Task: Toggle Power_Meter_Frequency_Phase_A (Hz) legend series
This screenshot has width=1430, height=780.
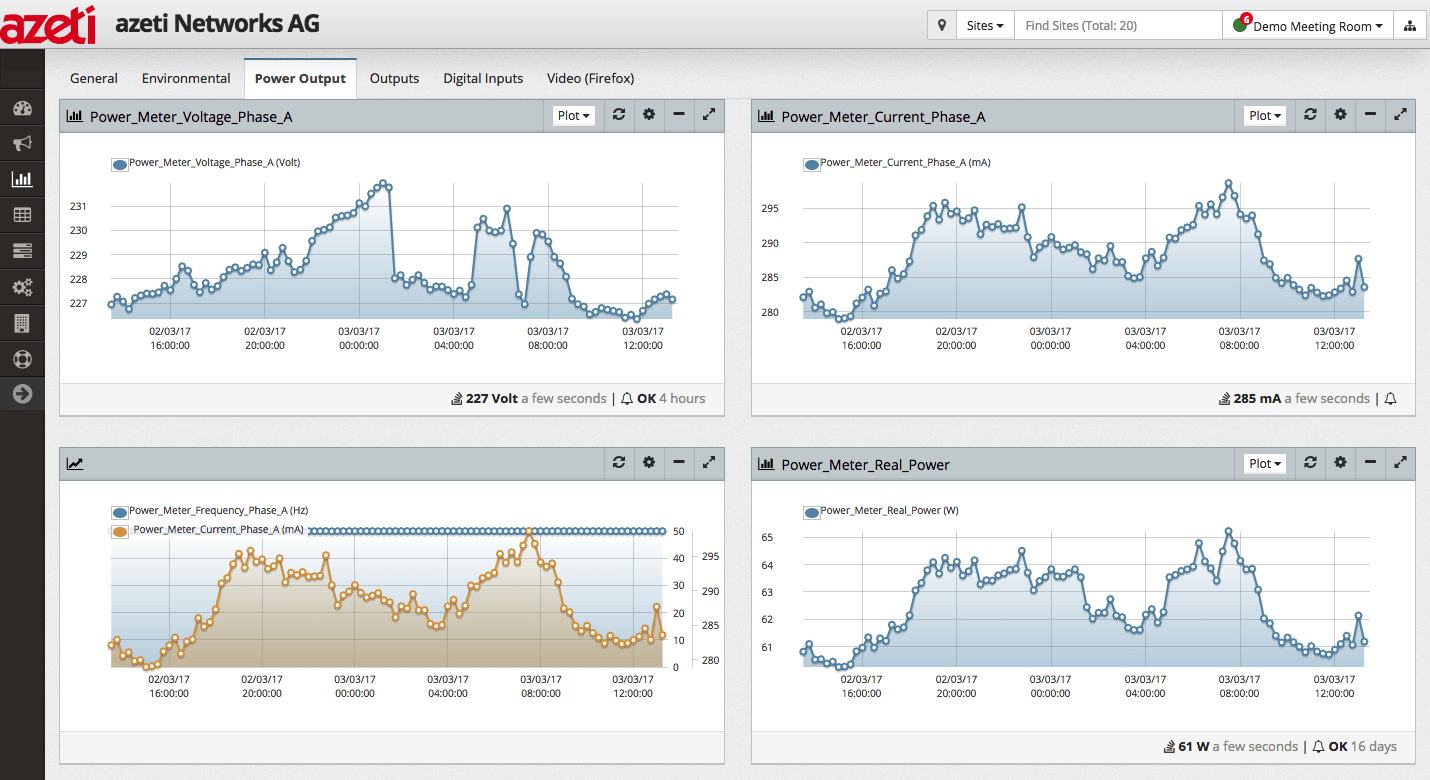Action: point(210,511)
